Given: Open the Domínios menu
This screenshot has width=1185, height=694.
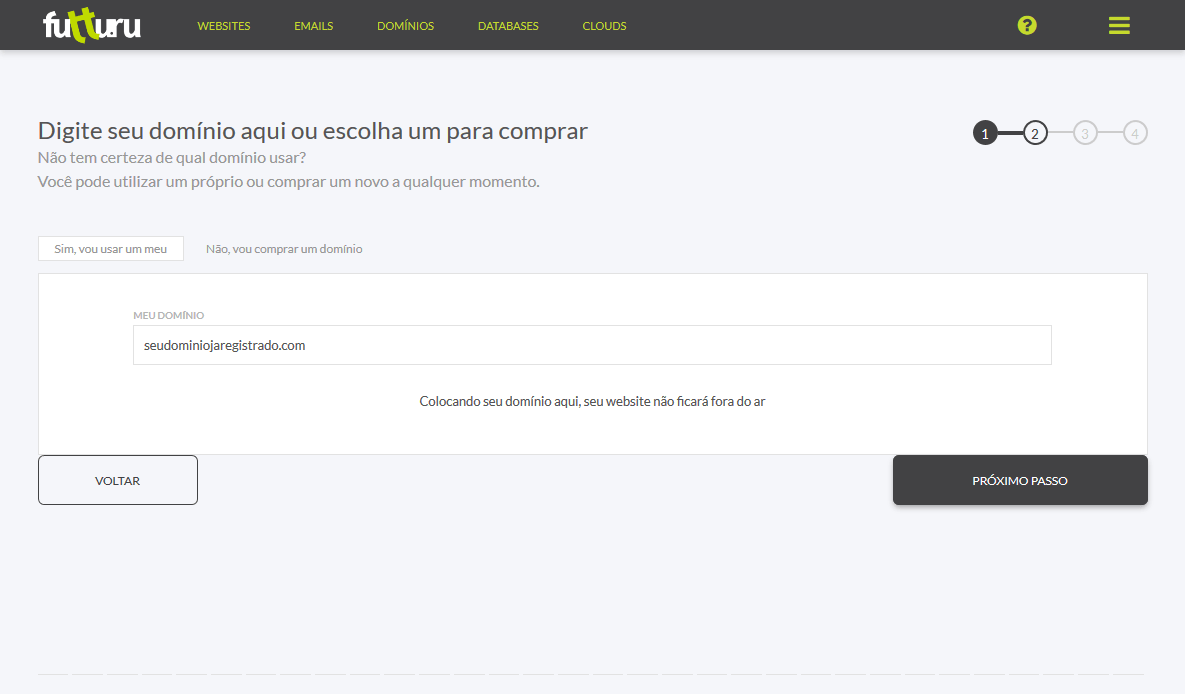Looking at the screenshot, I should click(405, 26).
